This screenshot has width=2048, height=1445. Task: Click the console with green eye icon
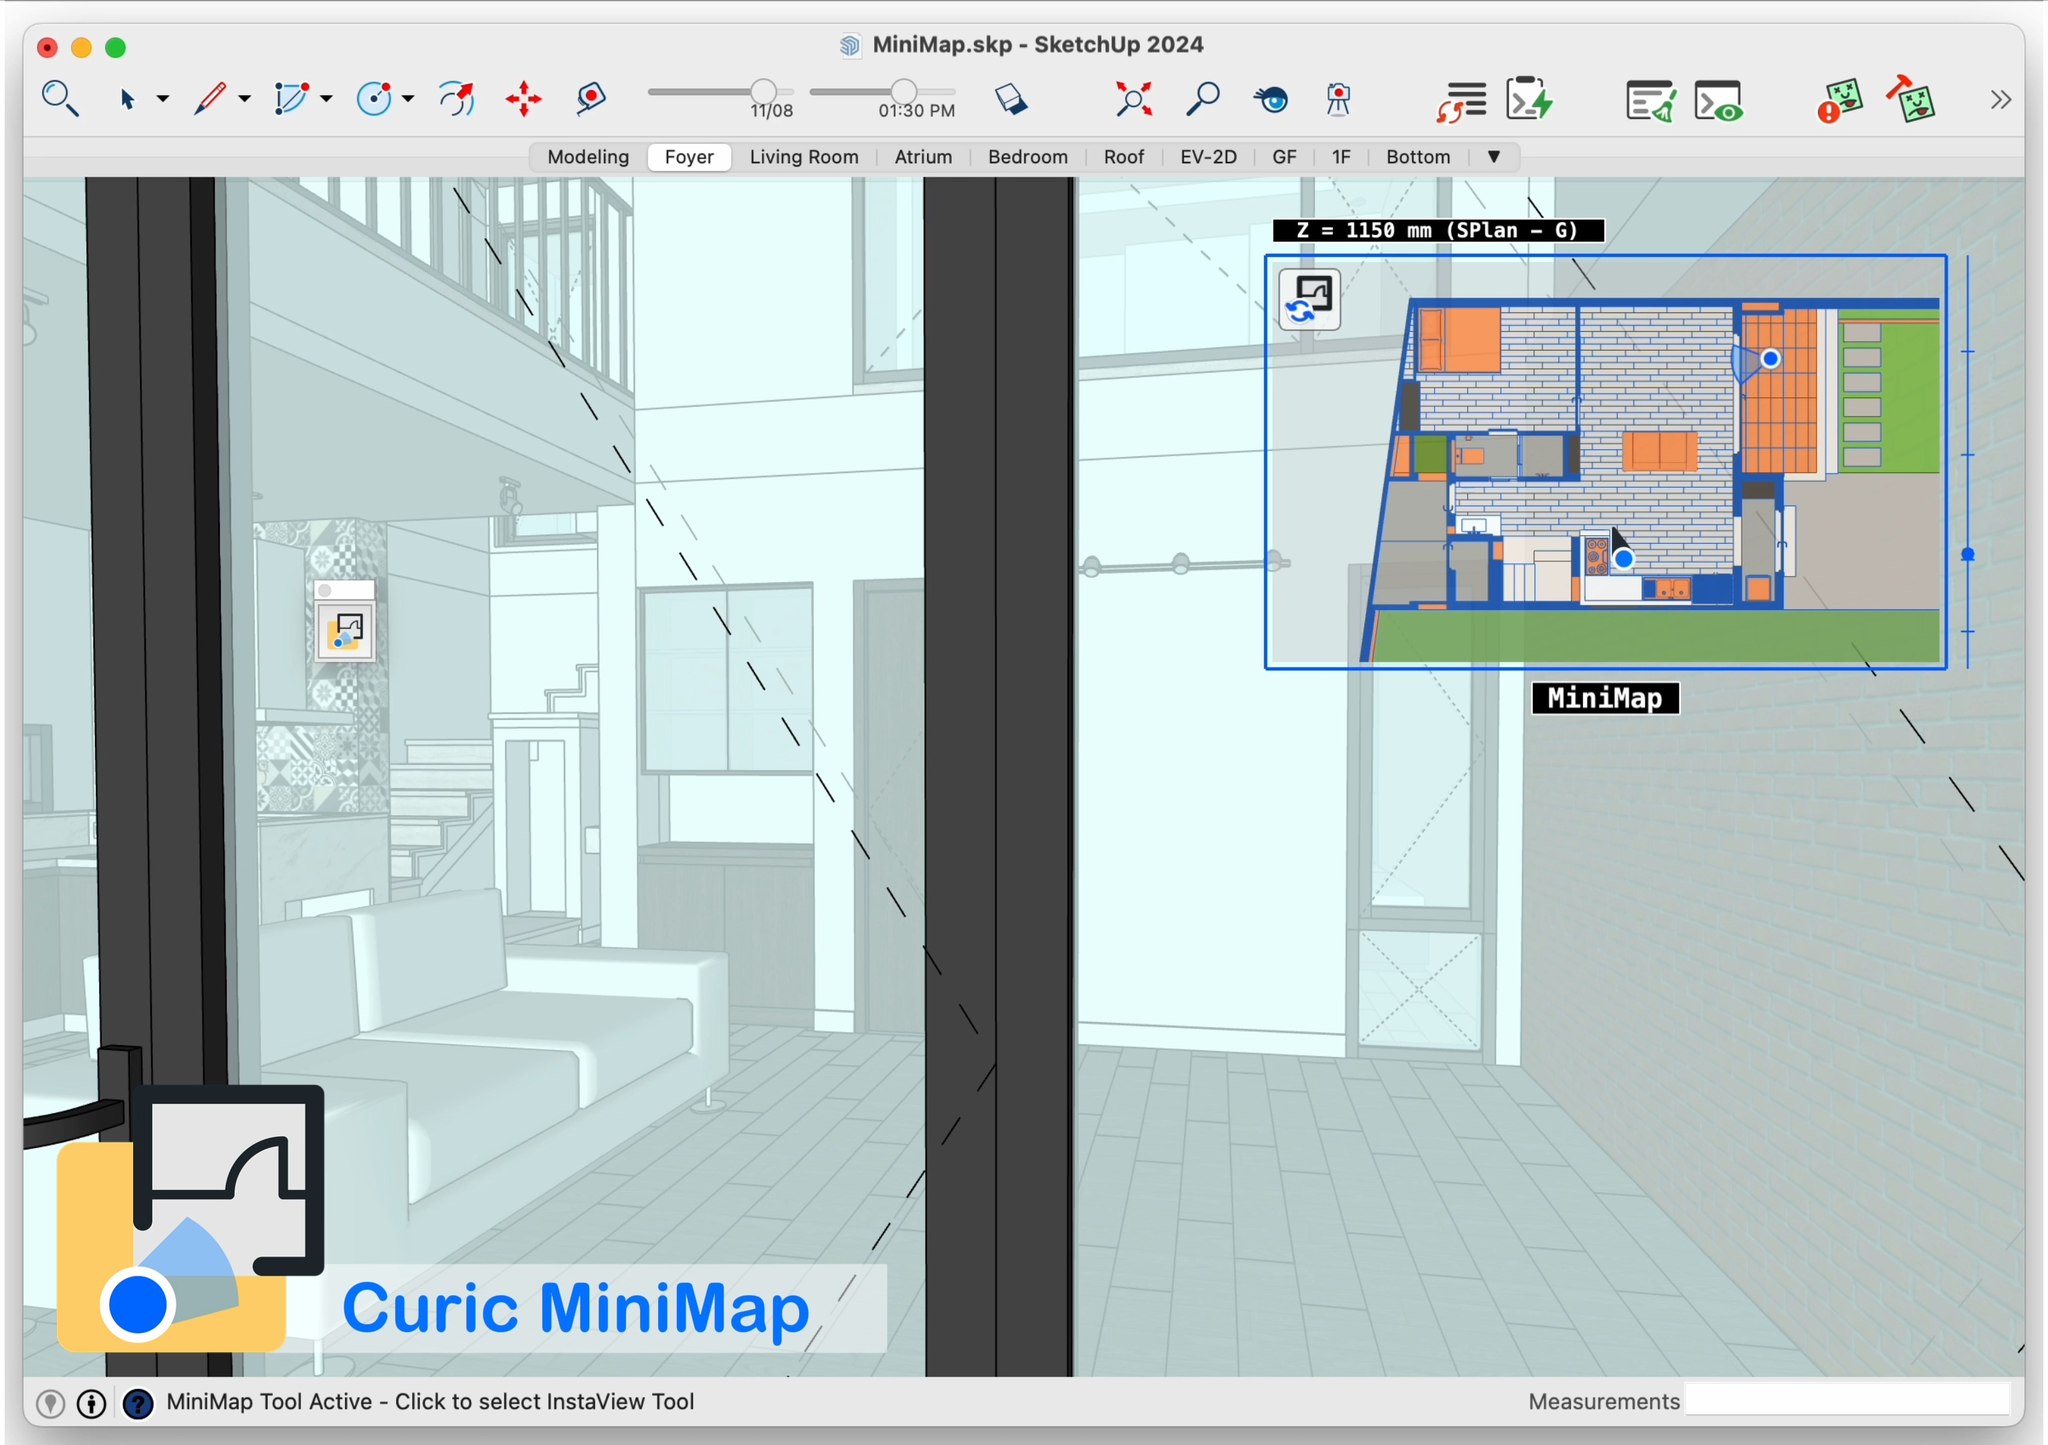point(1719,101)
